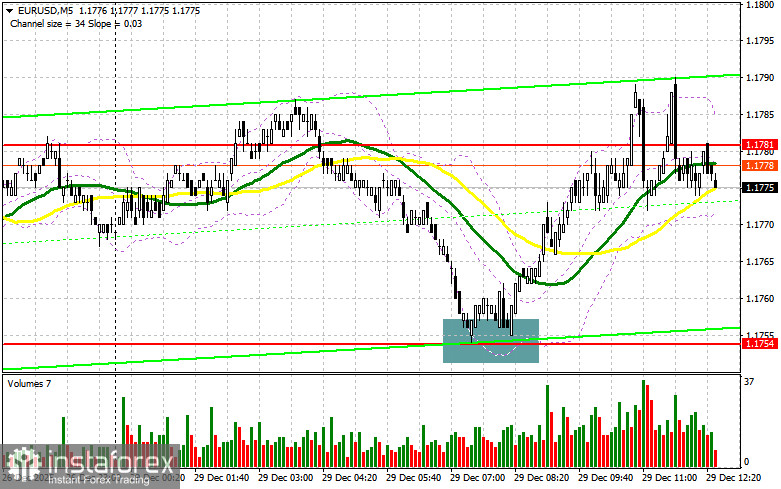The width and height of the screenshot is (781, 489).
Task: Click the 1.1790 price scale label
Action: click(760, 78)
